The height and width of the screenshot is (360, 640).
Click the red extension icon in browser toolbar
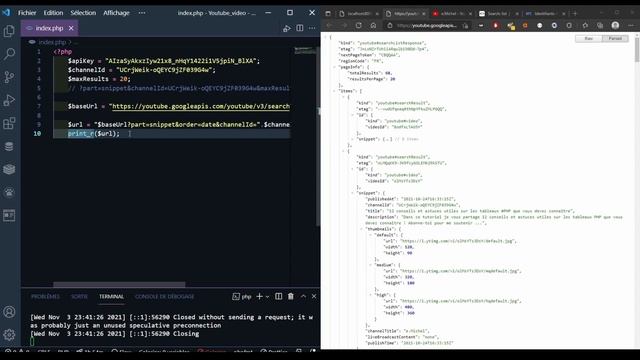(x=496, y=25)
